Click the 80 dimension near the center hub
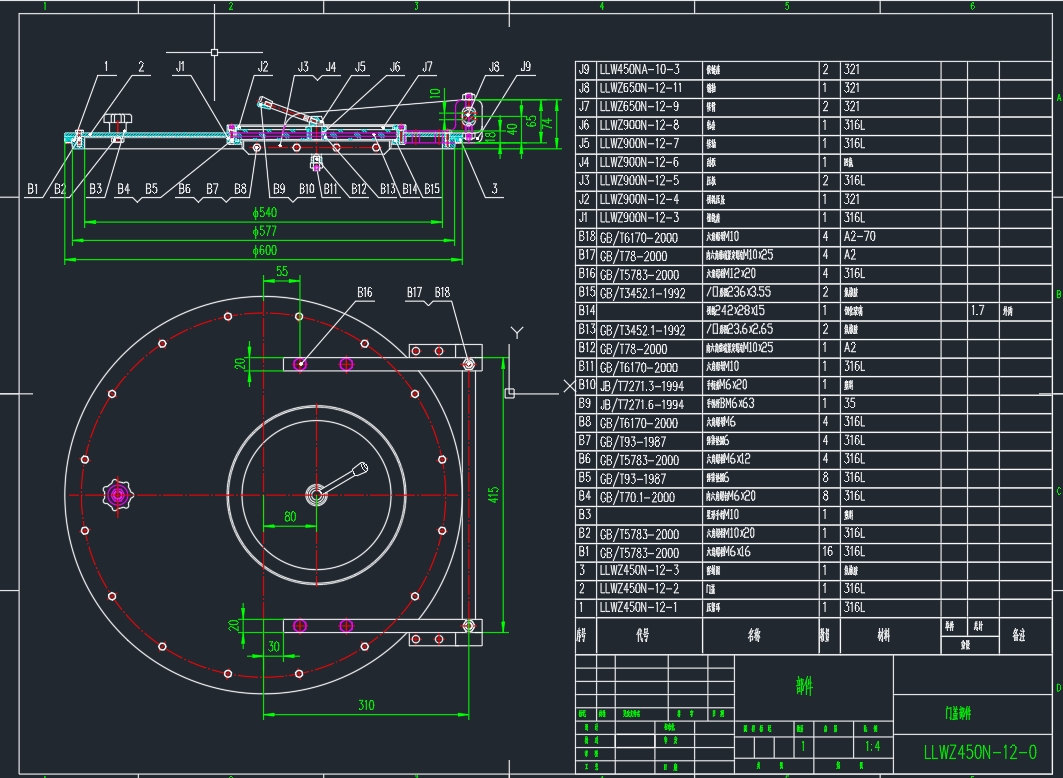The image size is (1063, 778). (290, 516)
